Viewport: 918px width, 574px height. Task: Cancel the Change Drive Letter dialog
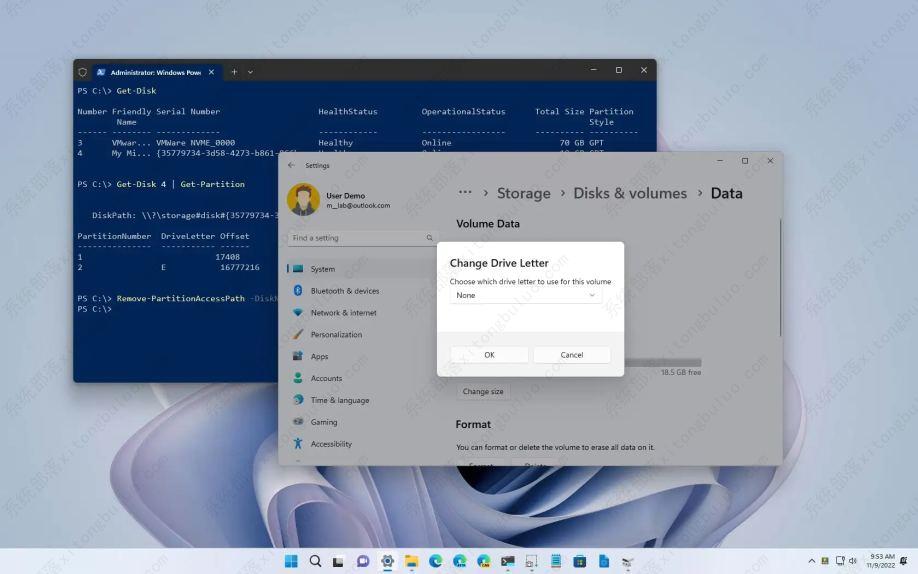pyautogui.click(x=571, y=355)
